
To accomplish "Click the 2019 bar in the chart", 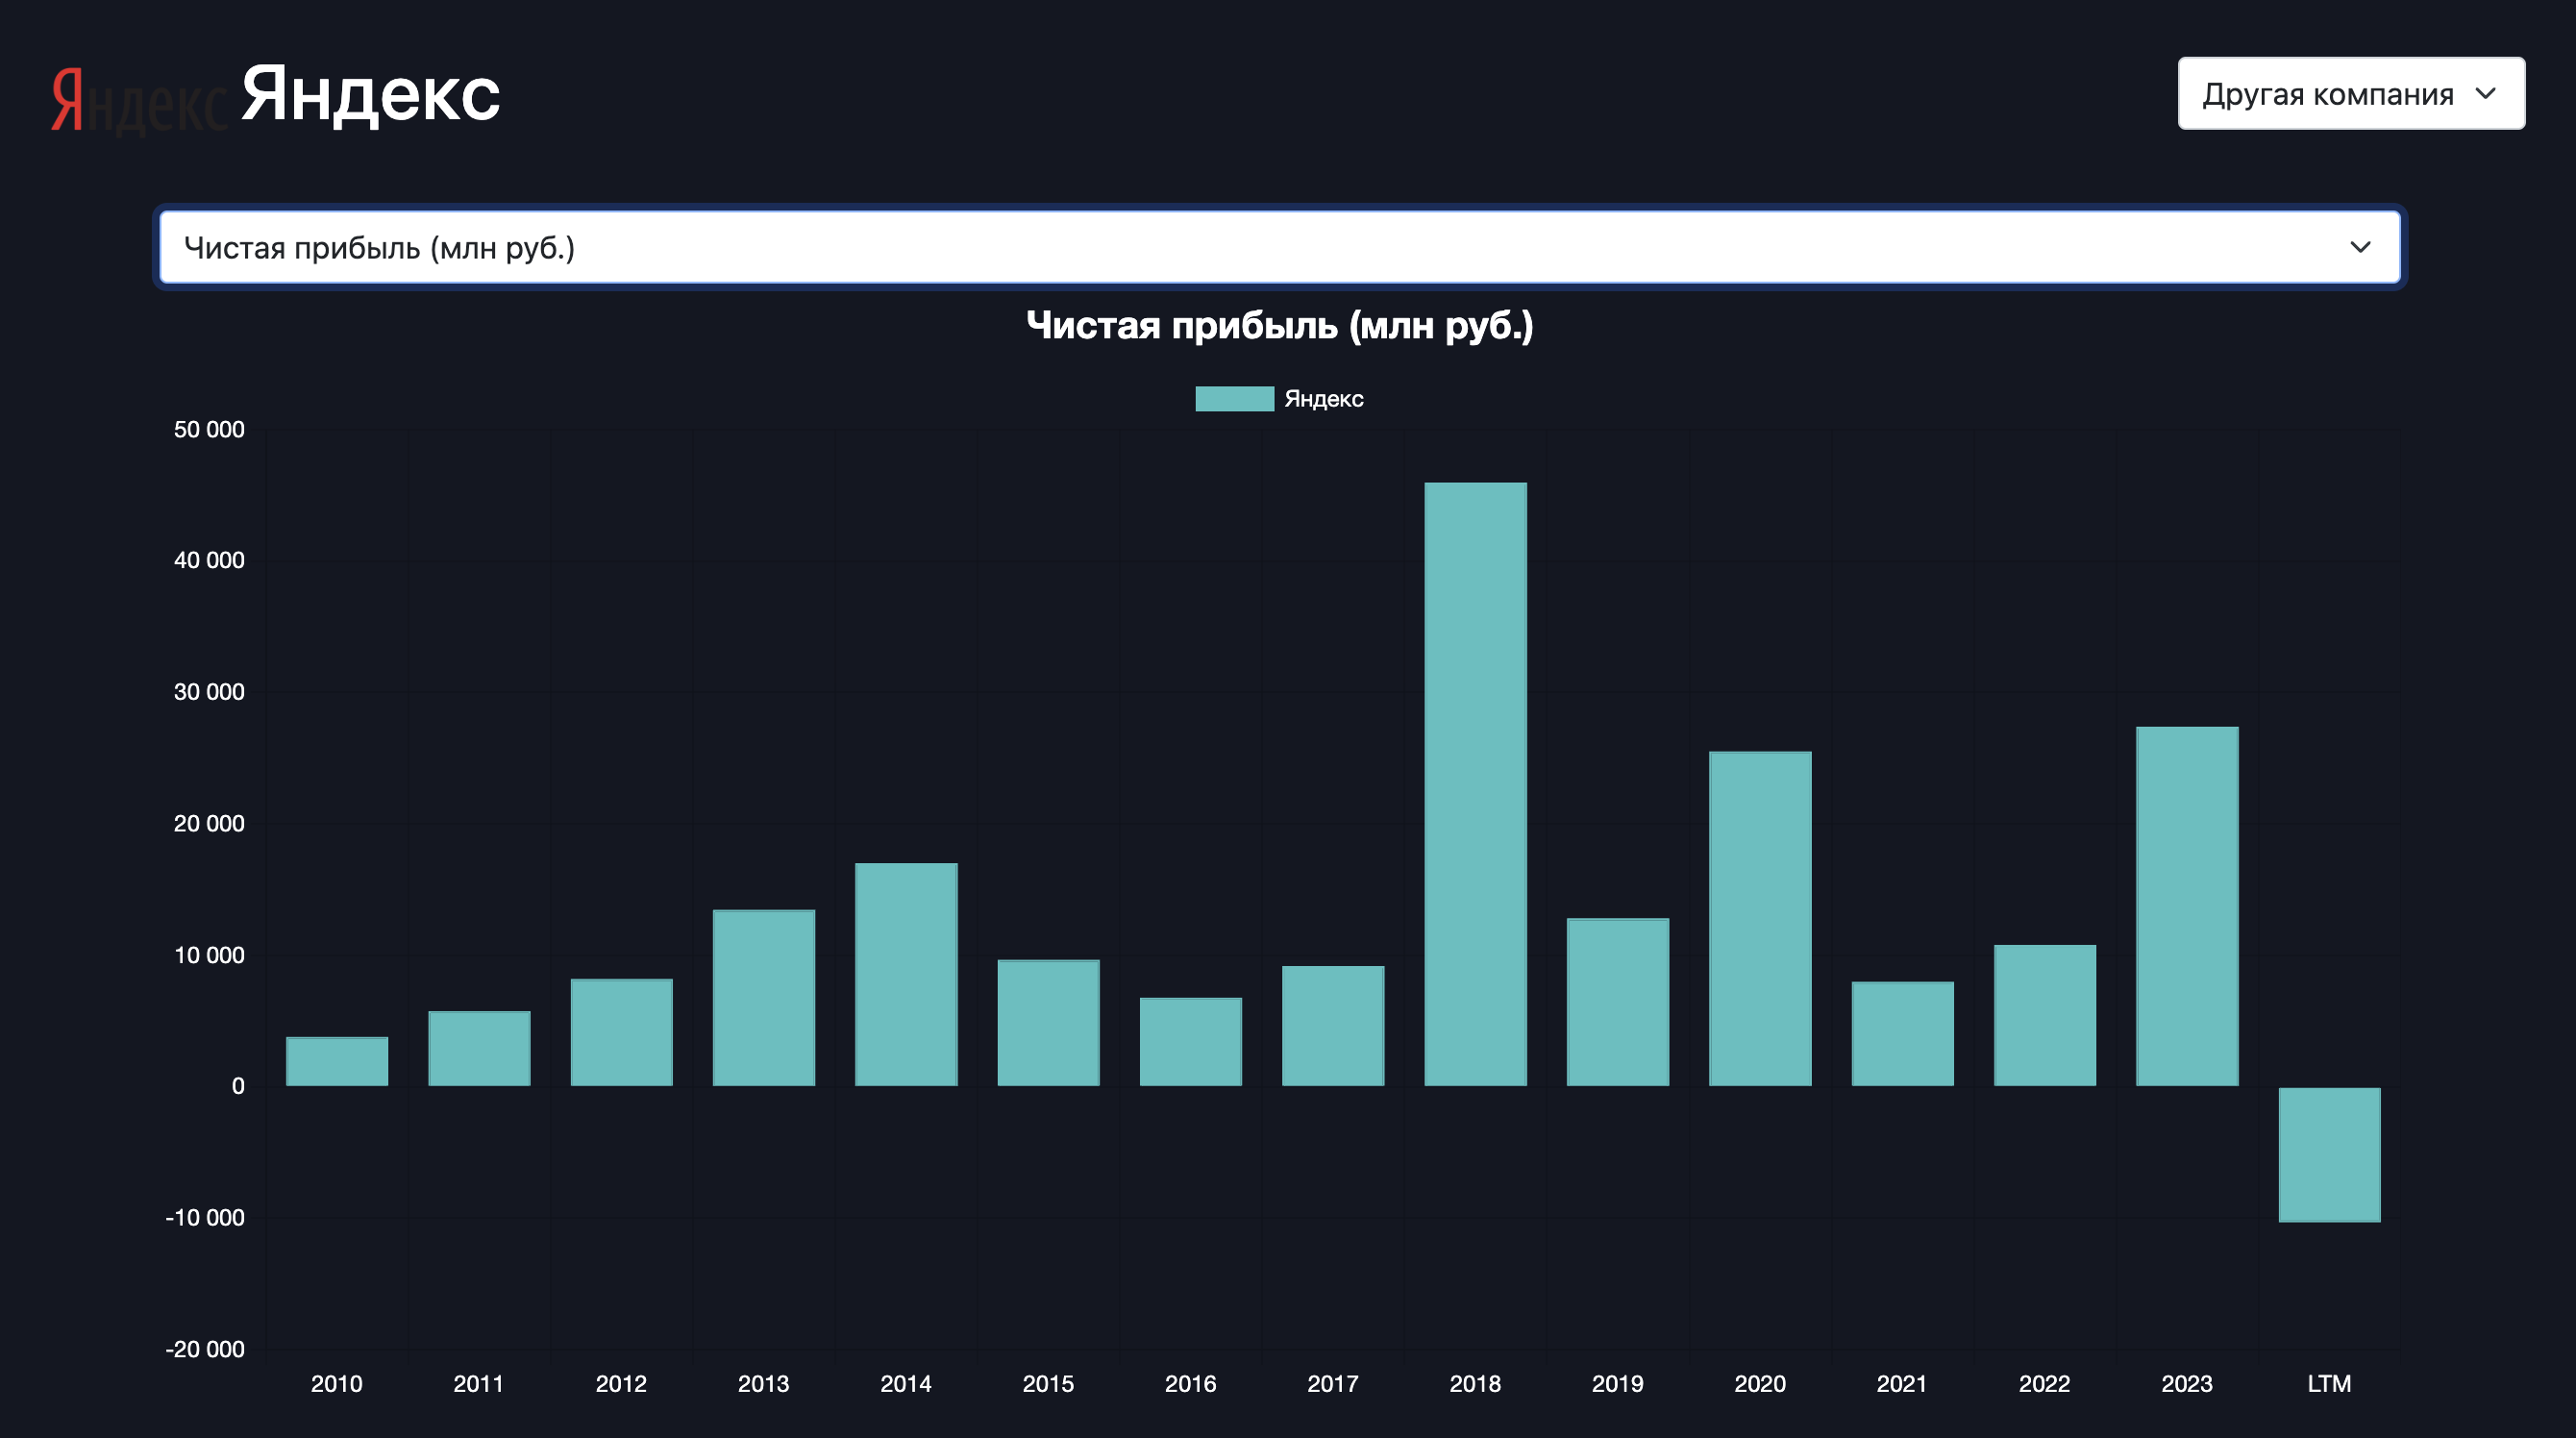I will (1617, 1002).
